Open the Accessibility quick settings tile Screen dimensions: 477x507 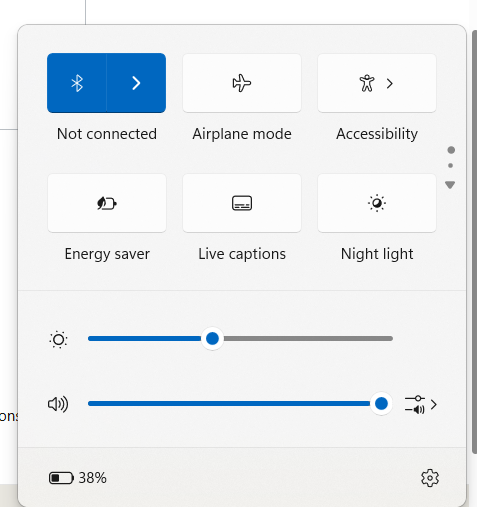coord(377,83)
